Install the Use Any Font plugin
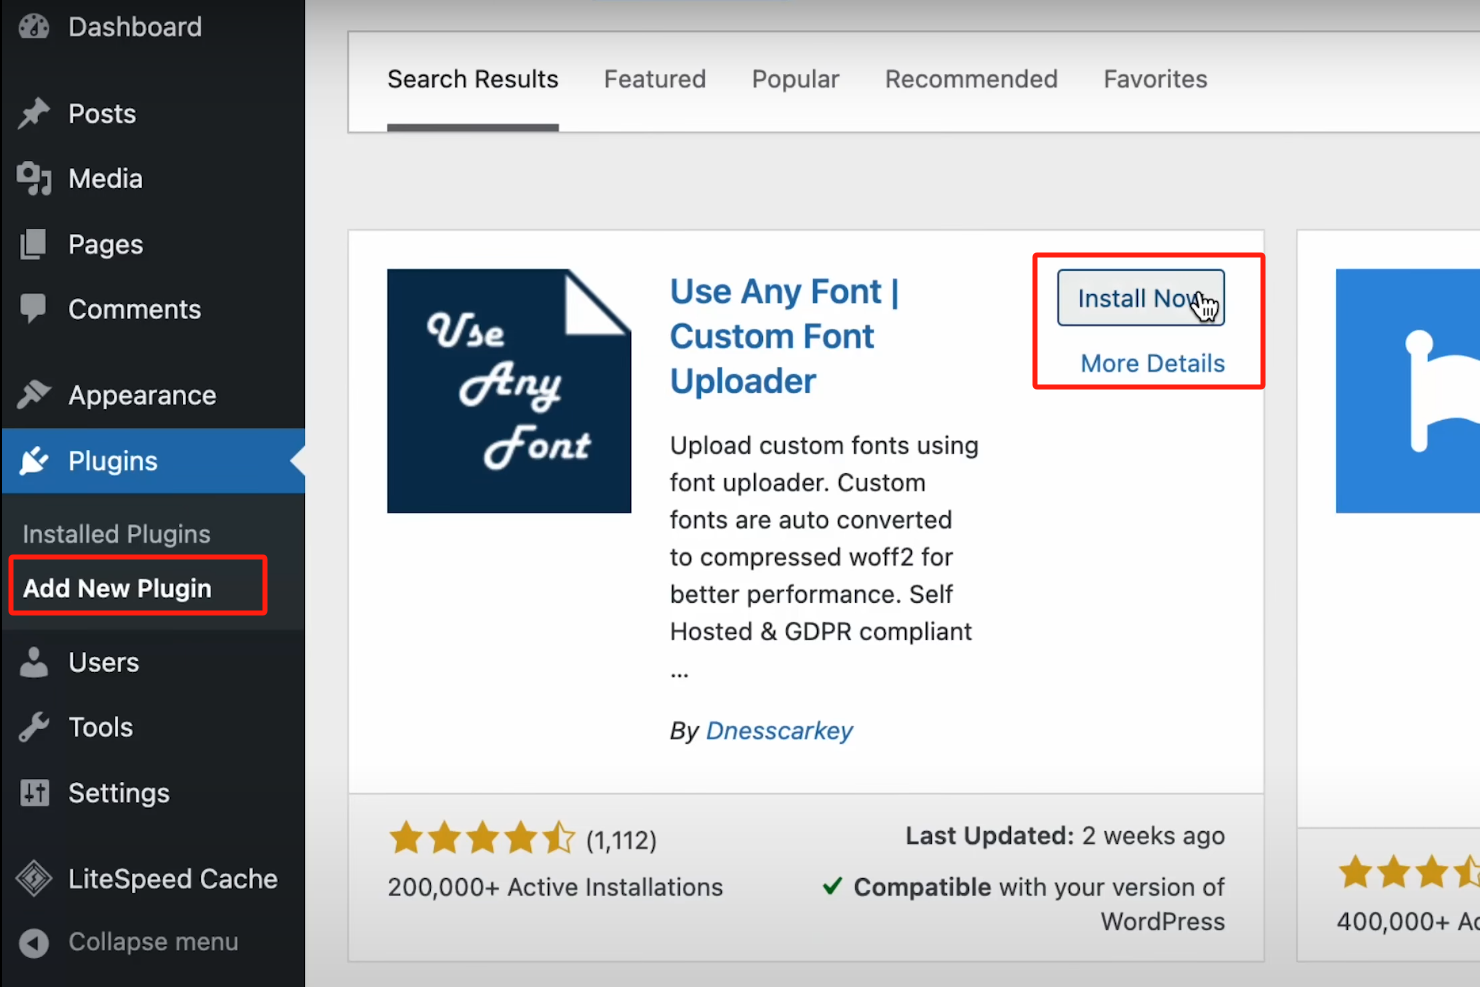 coord(1140,298)
